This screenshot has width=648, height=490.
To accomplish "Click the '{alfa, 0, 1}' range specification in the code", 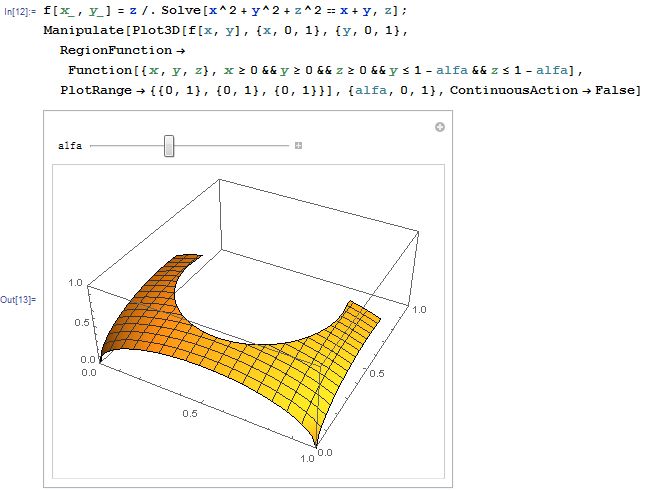I will [393, 90].
